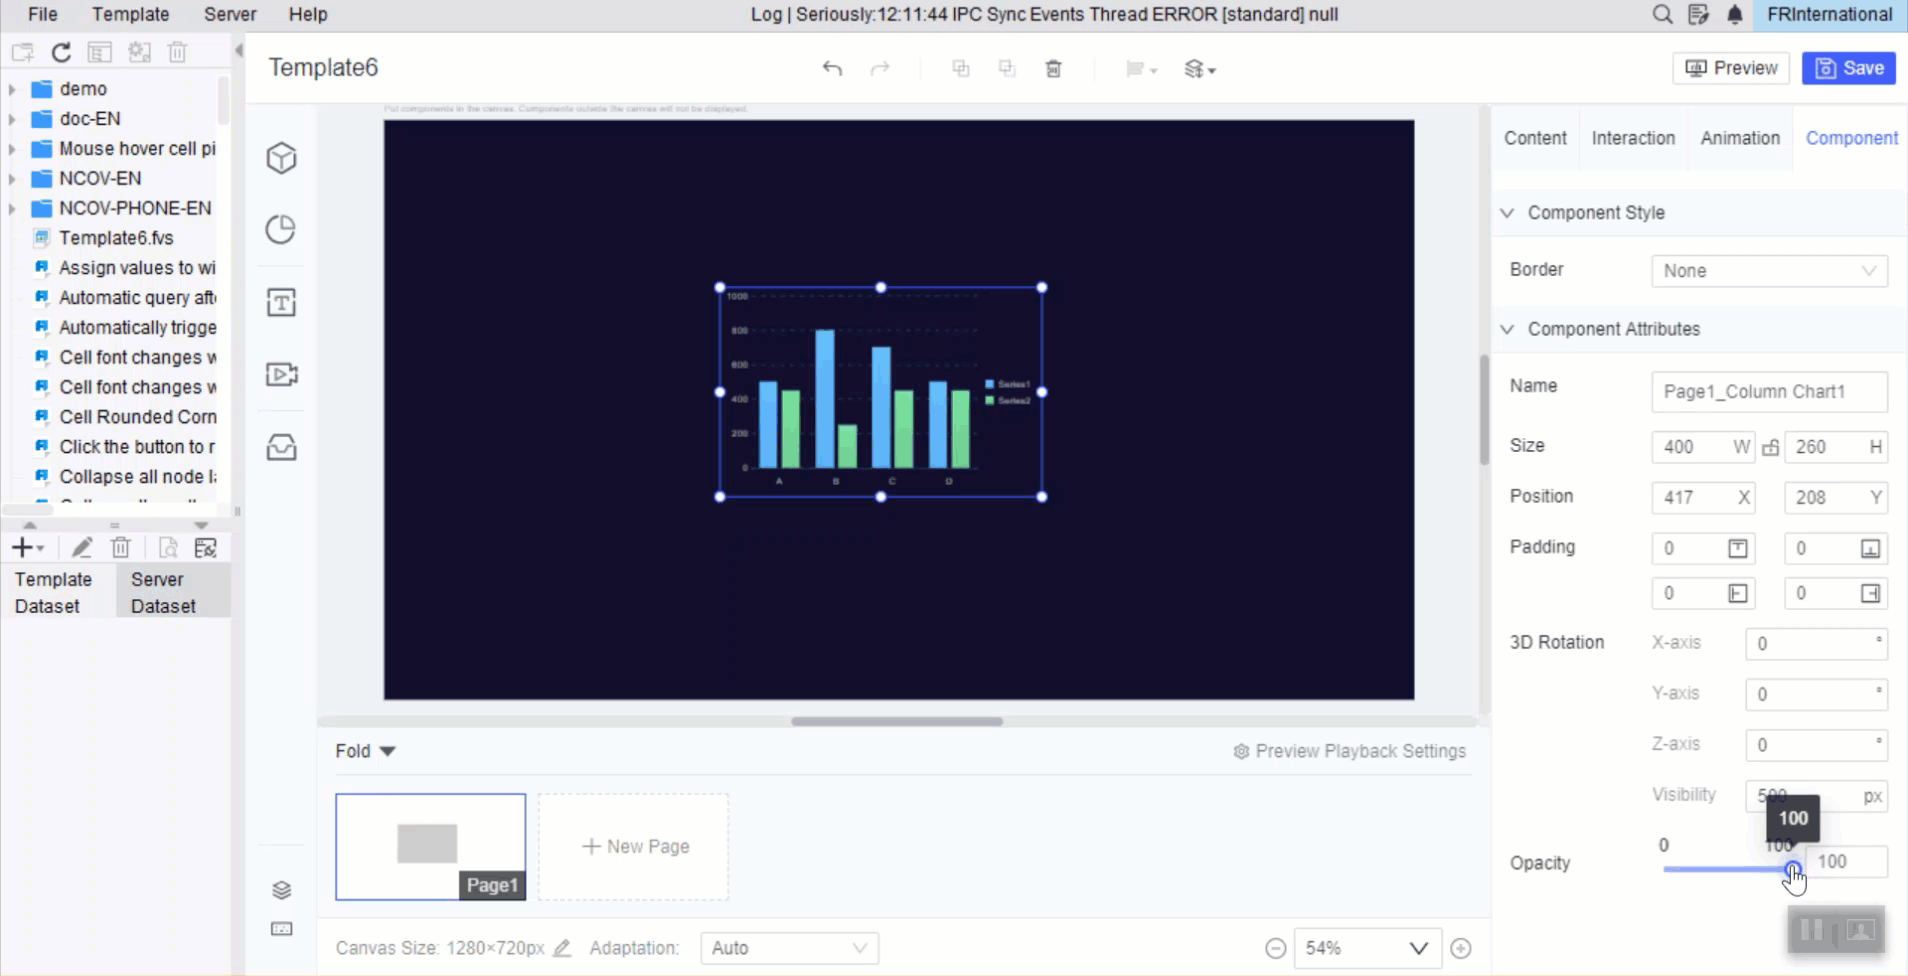Switch to the Animation tab
Screen dimensions: 1908x976
[x=1740, y=138]
